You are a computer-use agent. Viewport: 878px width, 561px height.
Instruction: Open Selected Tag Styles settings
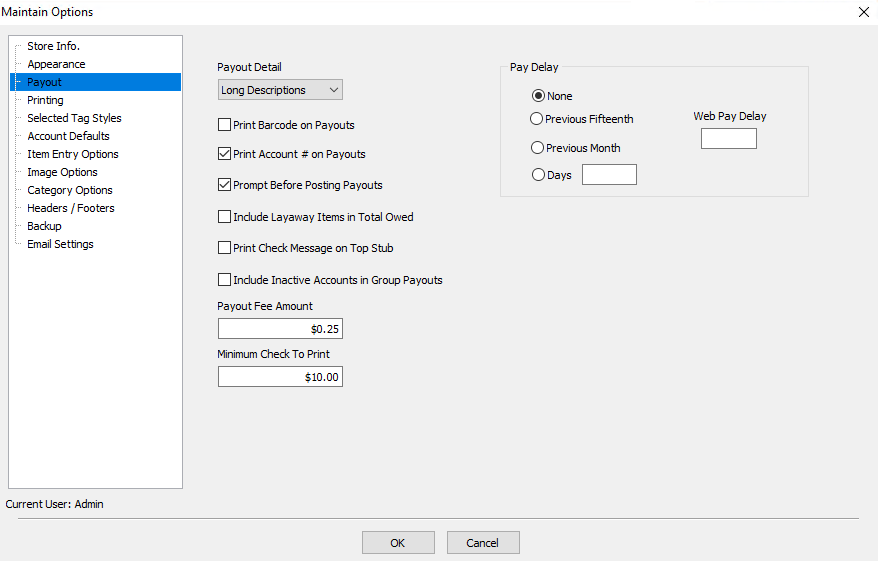click(x=74, y=118)
